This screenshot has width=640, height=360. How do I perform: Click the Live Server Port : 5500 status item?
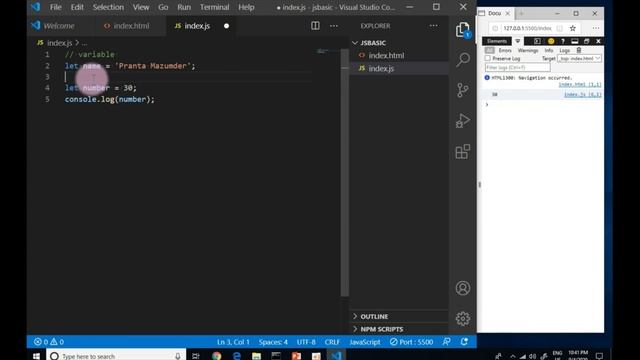click(x=411, y=342)
